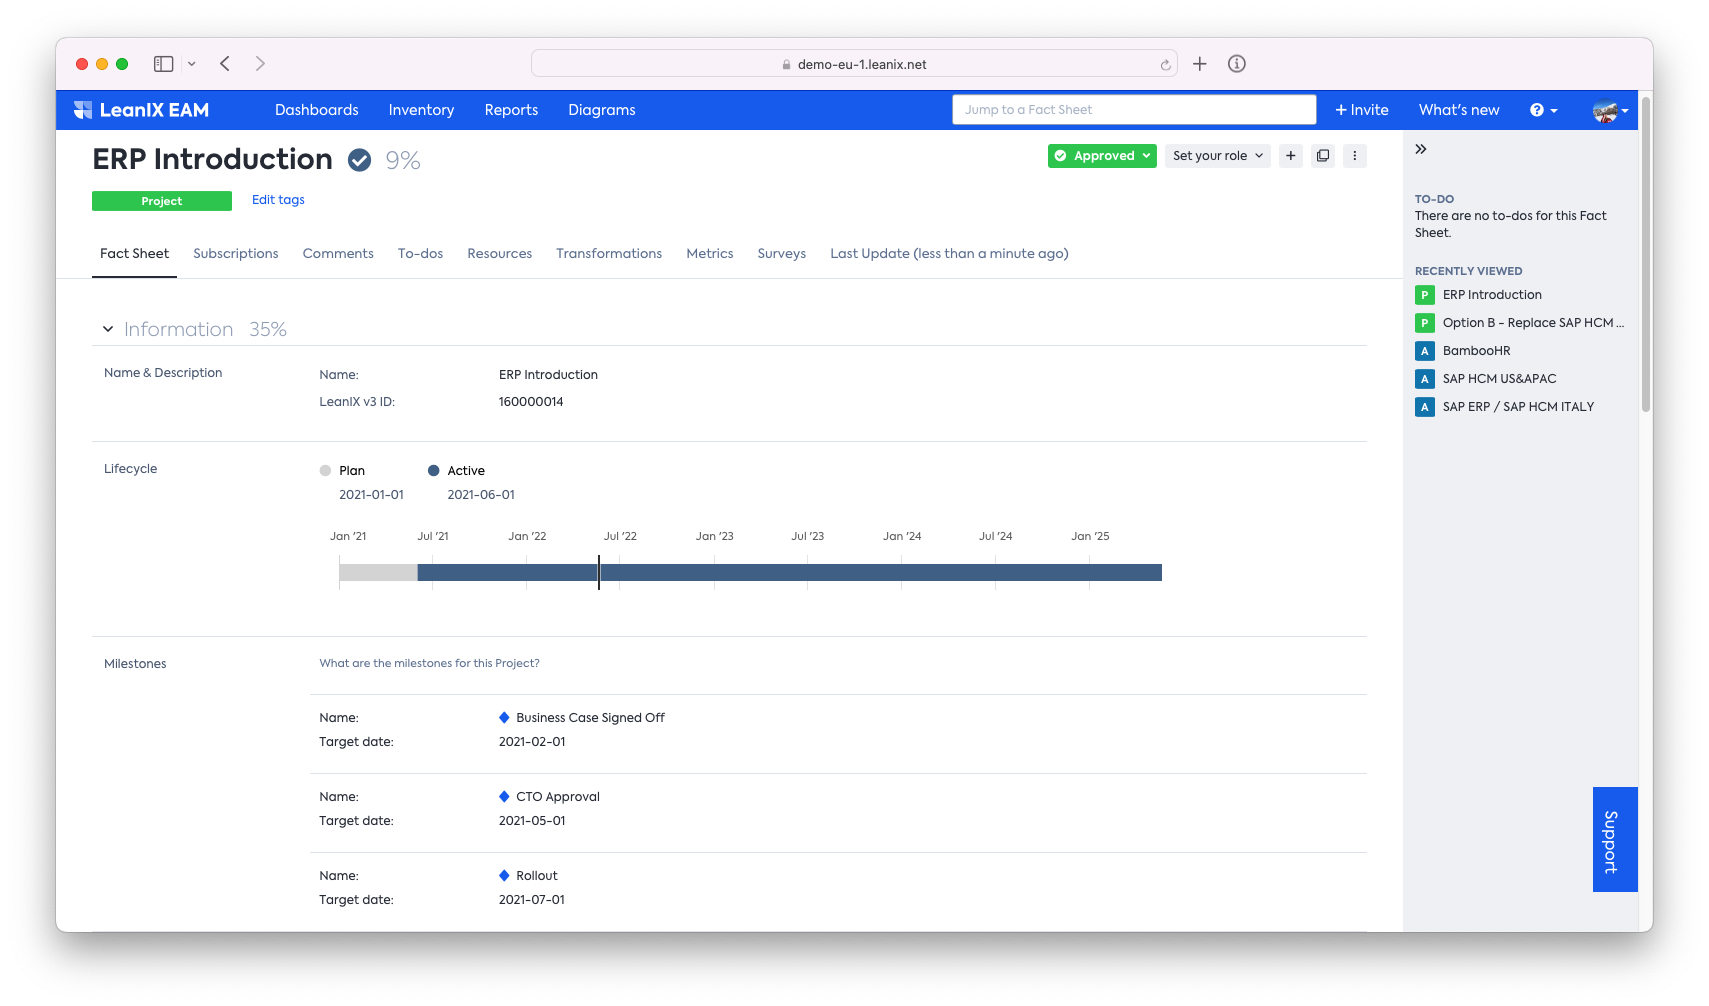Click the Edit tags link
The width and height of the screenshot is (1709, 1006).
click(x=278, y=200)
